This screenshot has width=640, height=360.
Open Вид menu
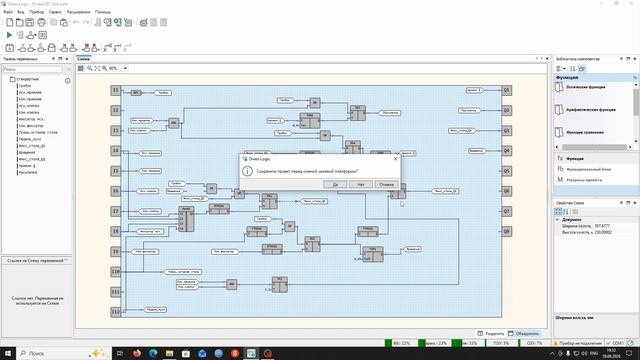pyautogui.click(x=20, y=12)
